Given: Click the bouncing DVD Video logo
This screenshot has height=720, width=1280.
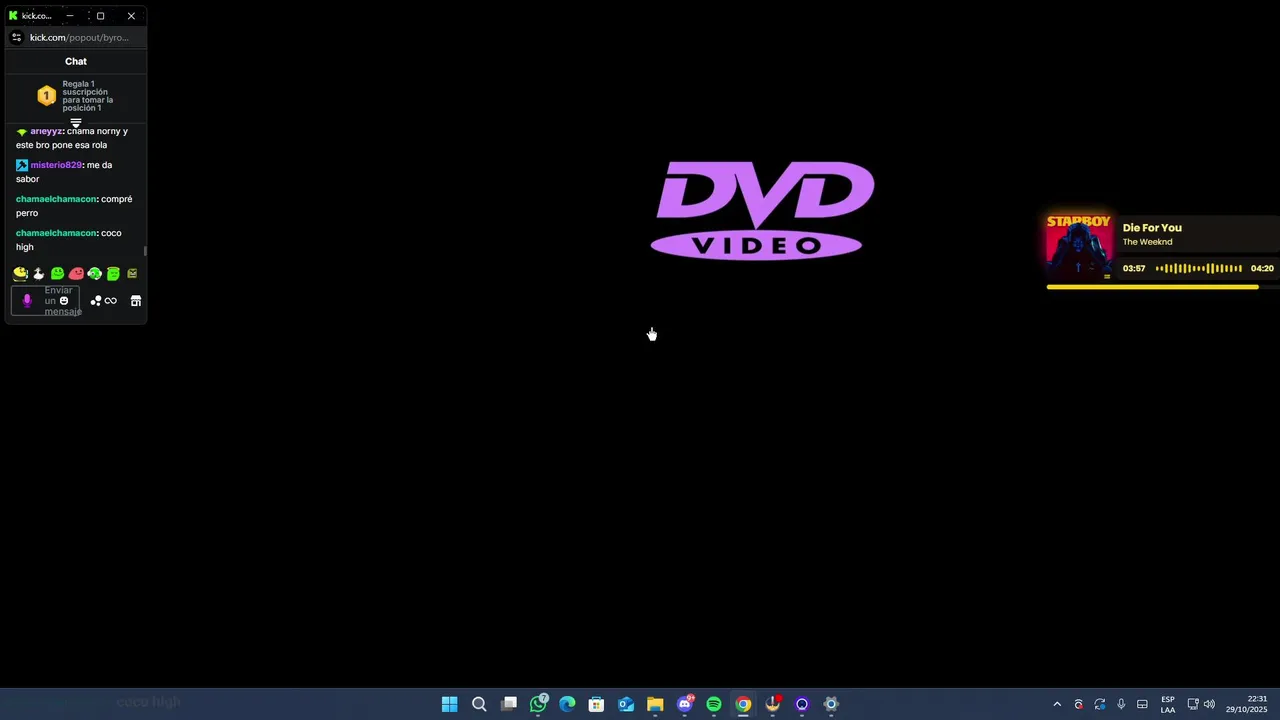Looking at the screenshot, I should point(762,211).
